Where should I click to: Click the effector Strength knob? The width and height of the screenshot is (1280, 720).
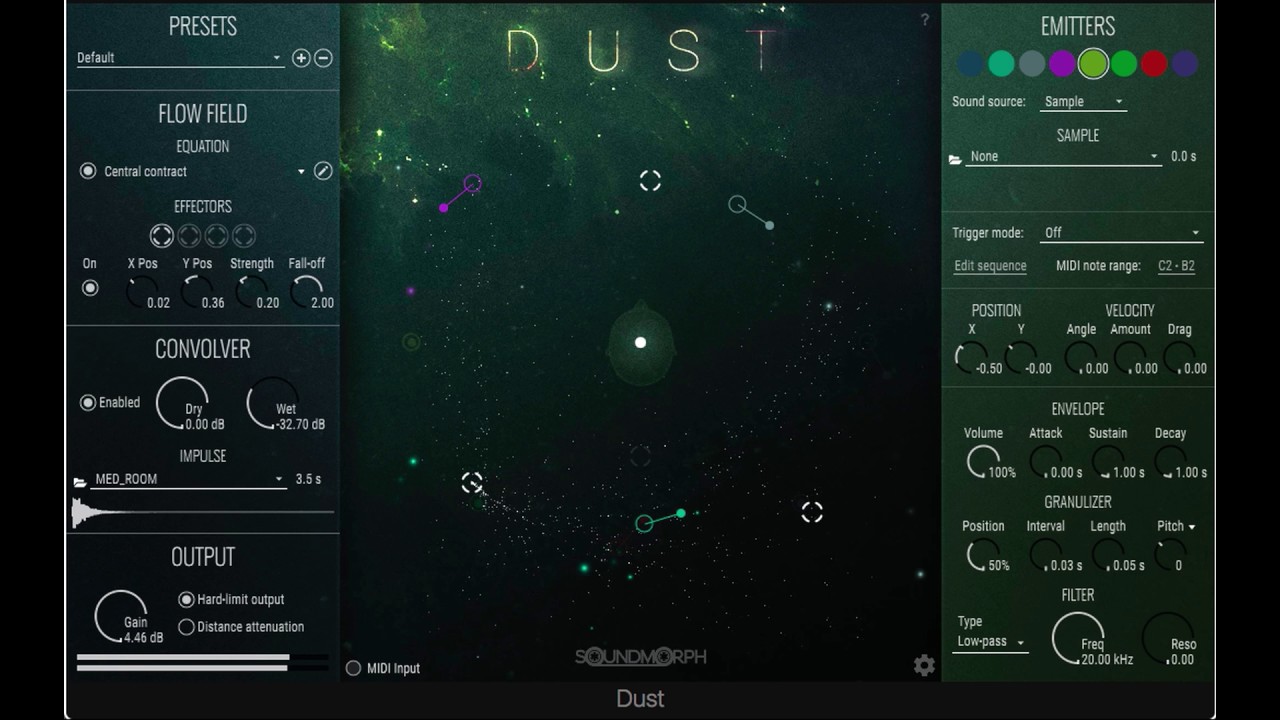pyautogui.click(x=251, y=292)
